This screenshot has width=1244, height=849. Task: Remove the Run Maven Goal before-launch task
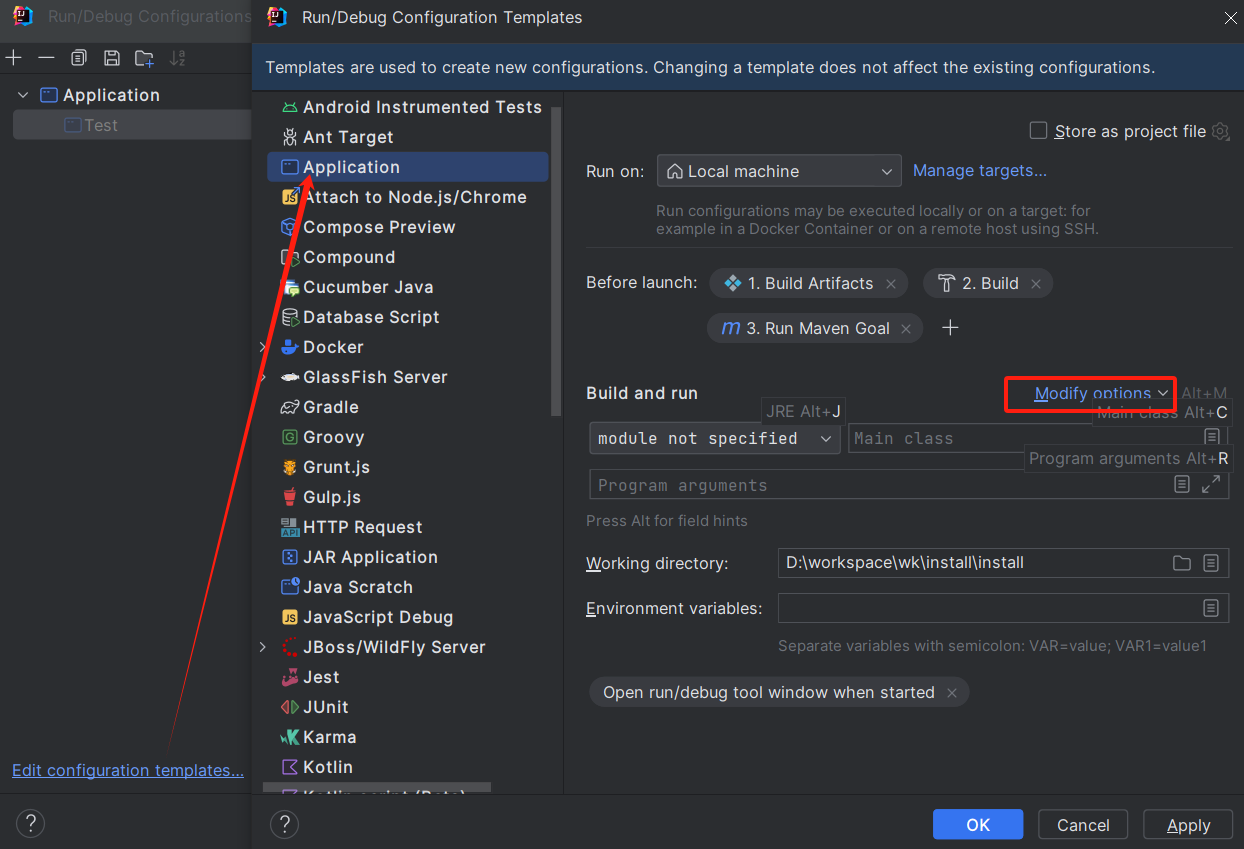(x=906, y=329)
